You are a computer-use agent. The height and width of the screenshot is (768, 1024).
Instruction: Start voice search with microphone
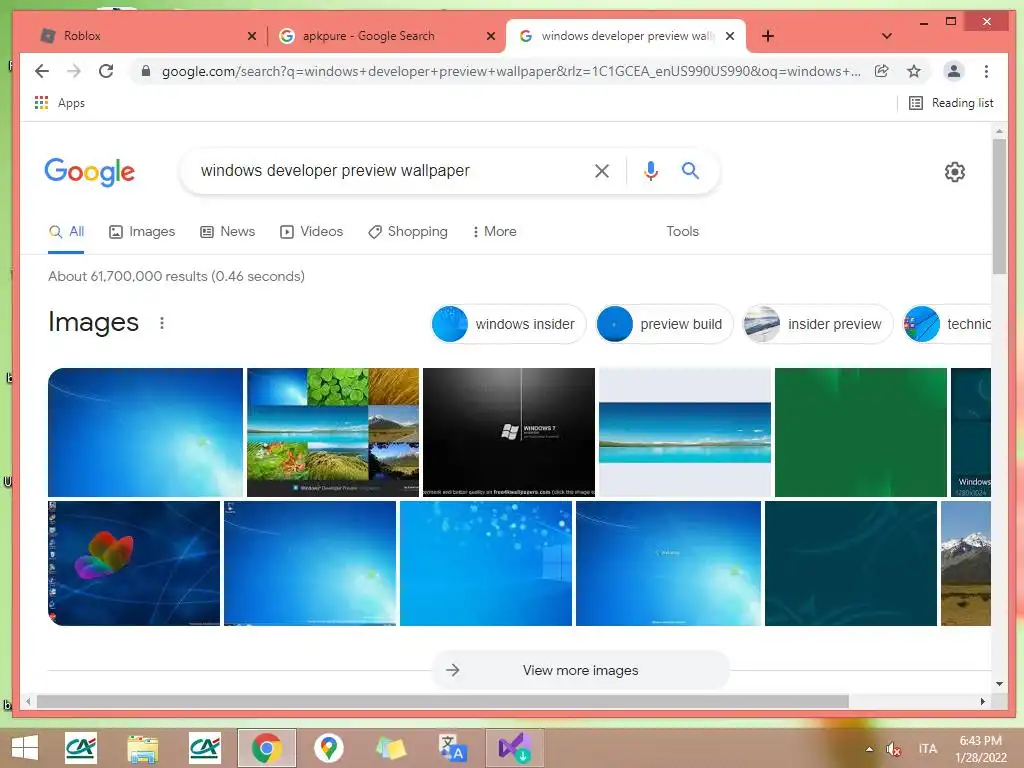650,171
